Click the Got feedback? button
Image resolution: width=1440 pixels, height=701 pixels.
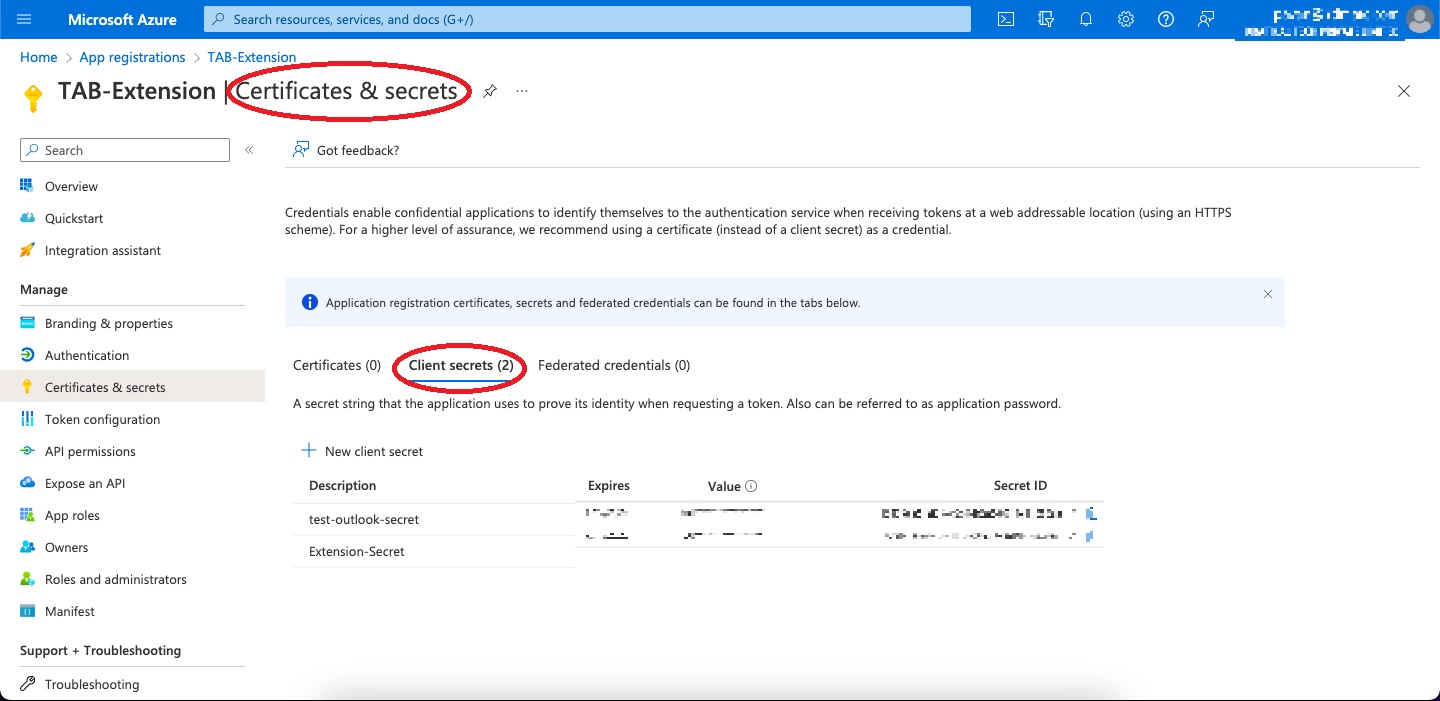pos(346,150)
